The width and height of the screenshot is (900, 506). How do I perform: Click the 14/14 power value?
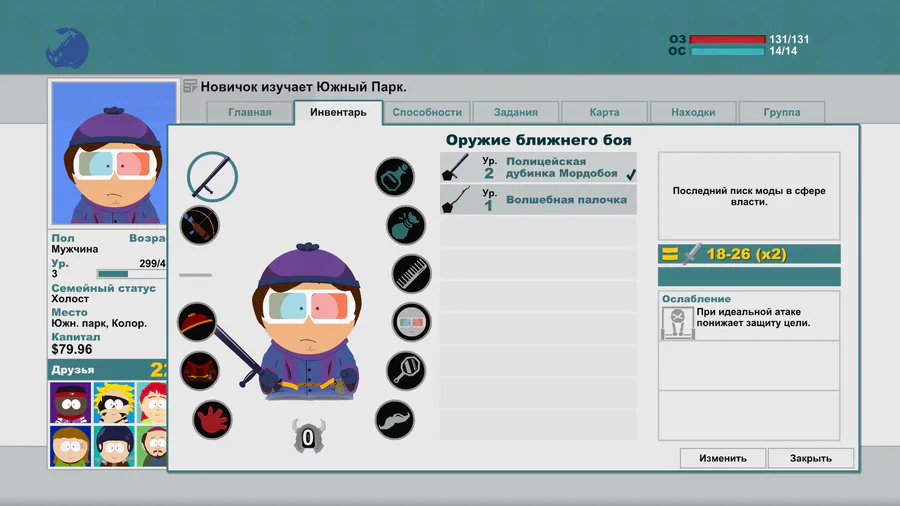(783, 51)
